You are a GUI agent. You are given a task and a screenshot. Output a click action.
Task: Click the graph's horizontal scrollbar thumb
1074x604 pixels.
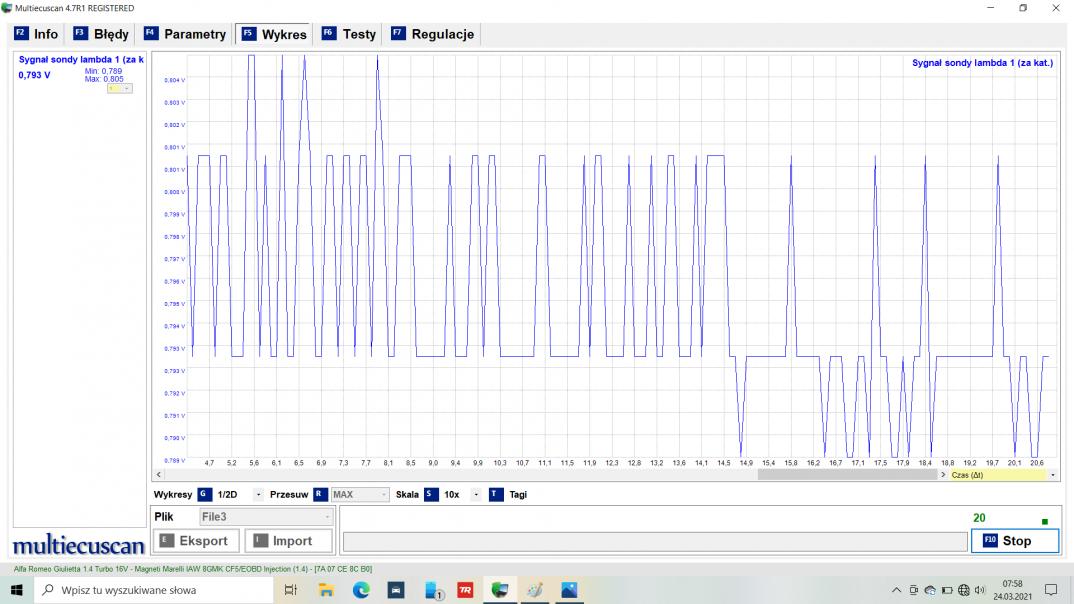point(846,475)
